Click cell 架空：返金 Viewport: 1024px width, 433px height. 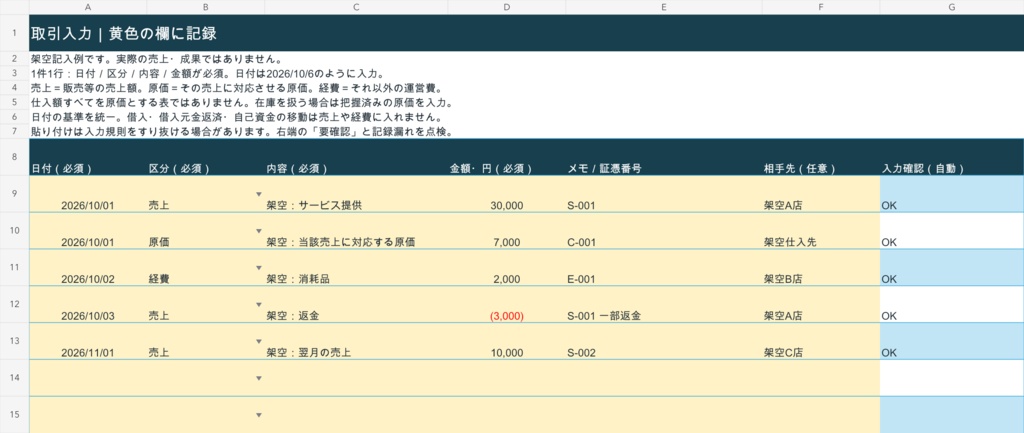356,304
